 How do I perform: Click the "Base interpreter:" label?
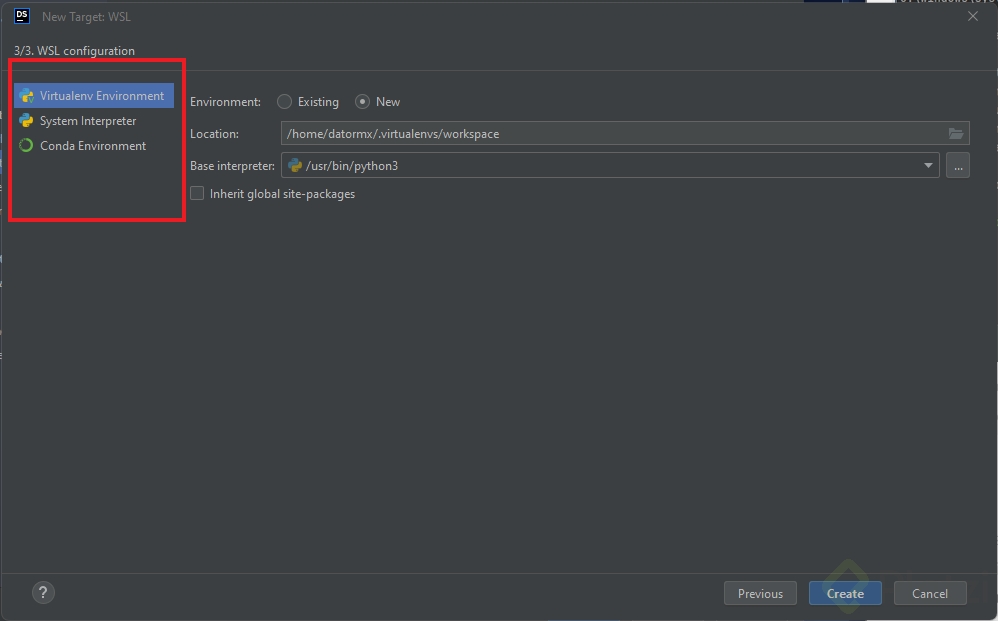pos(232,165)
